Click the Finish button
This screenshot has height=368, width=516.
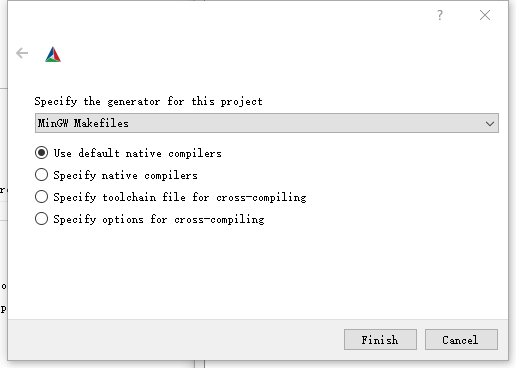(380, 340)
